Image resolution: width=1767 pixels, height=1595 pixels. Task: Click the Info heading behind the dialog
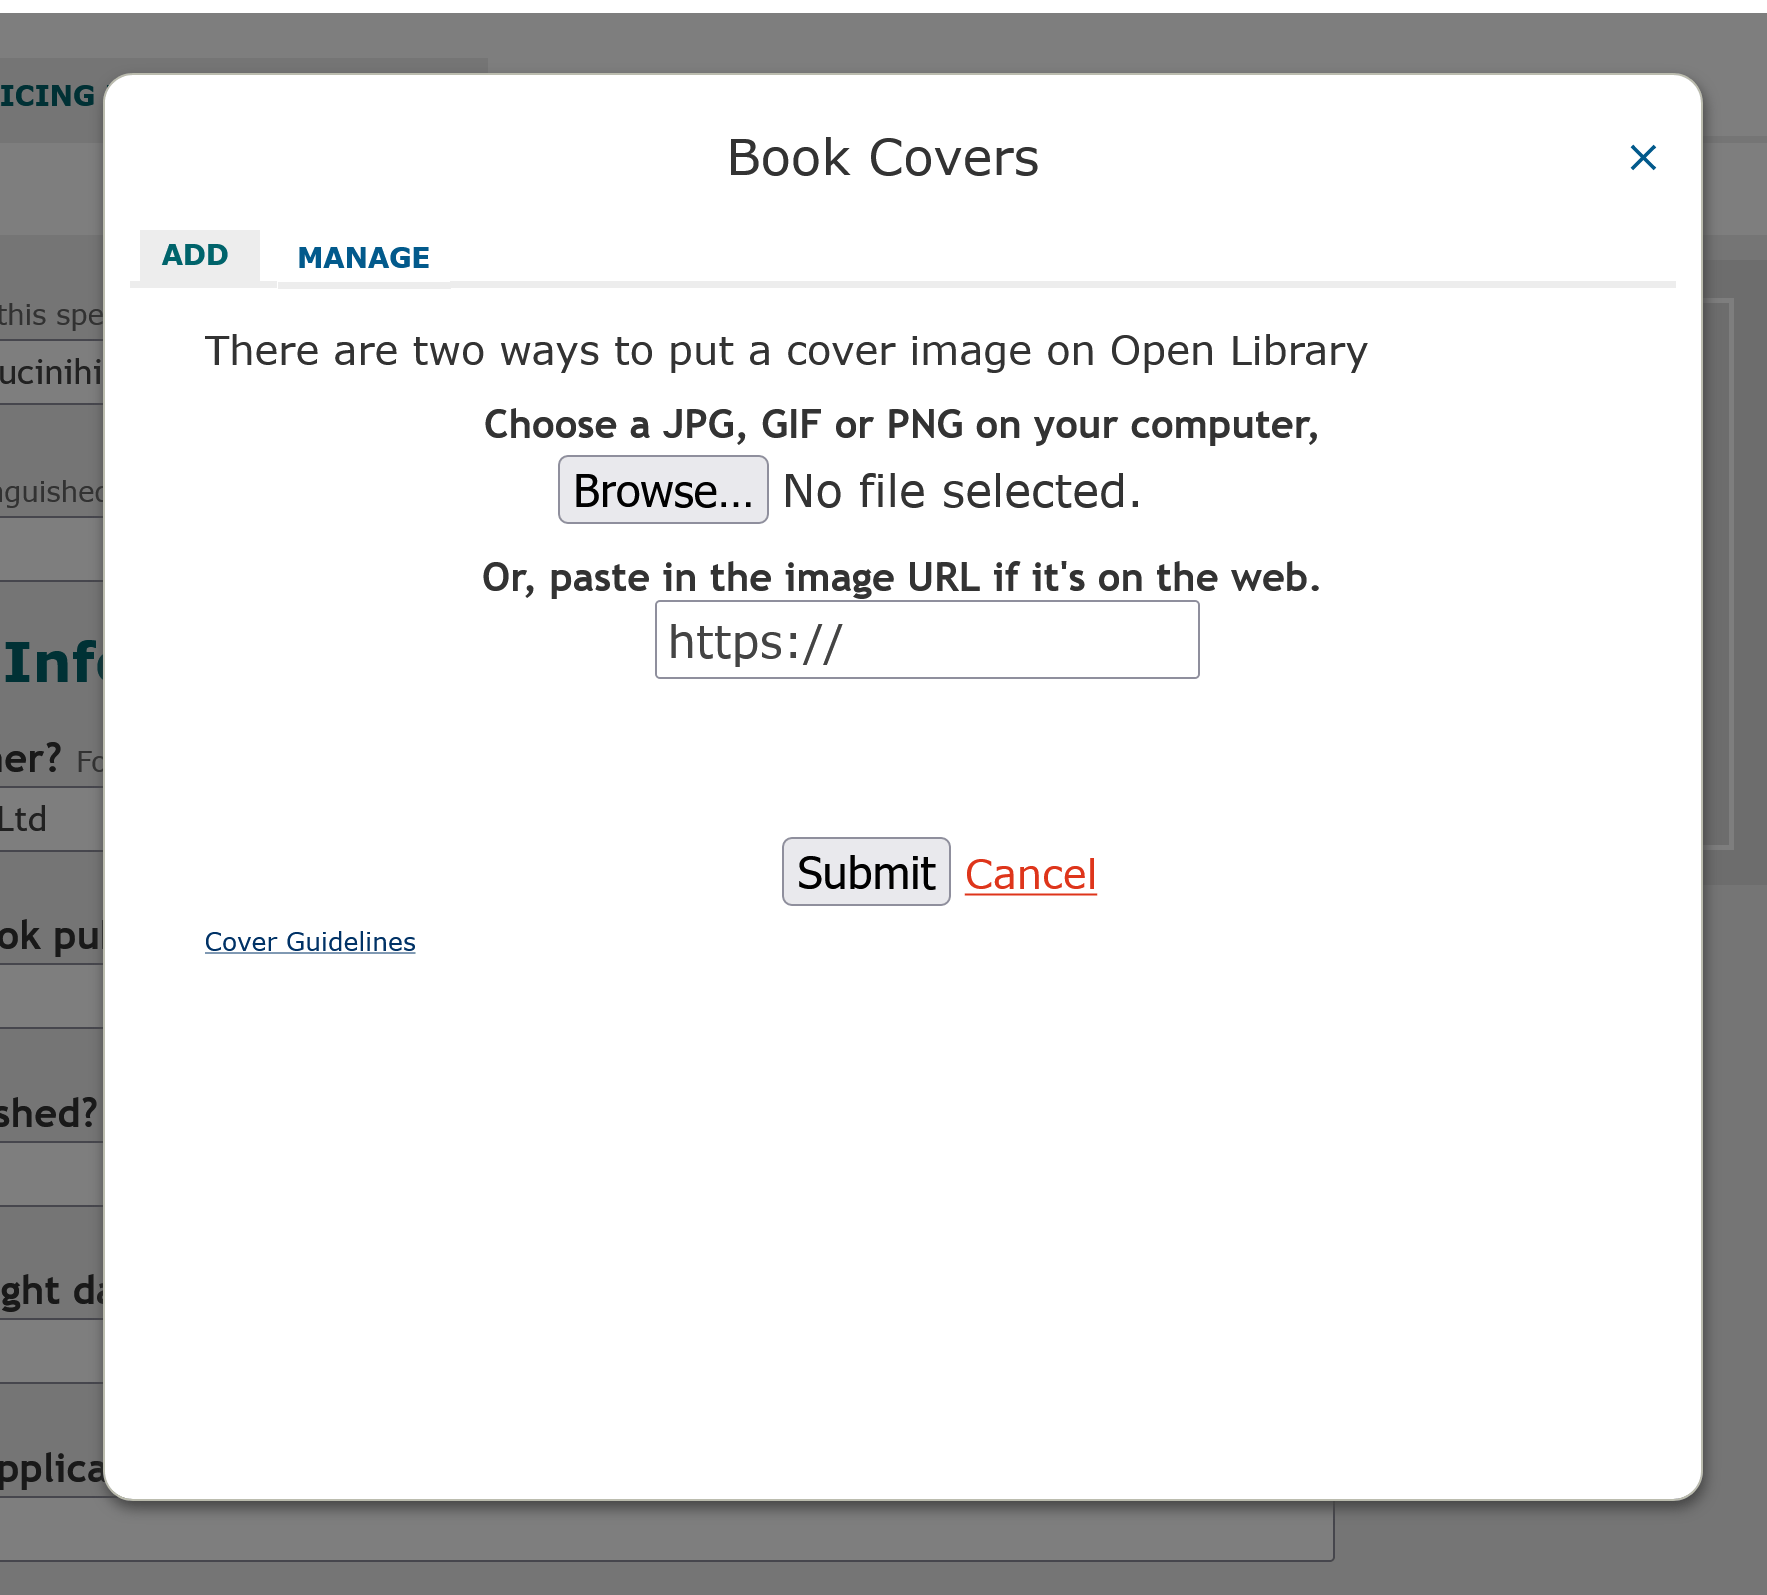pos(50,660)
